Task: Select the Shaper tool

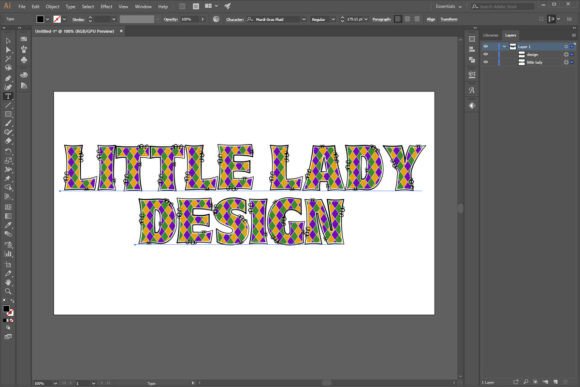Action: [x=8, y=132]
